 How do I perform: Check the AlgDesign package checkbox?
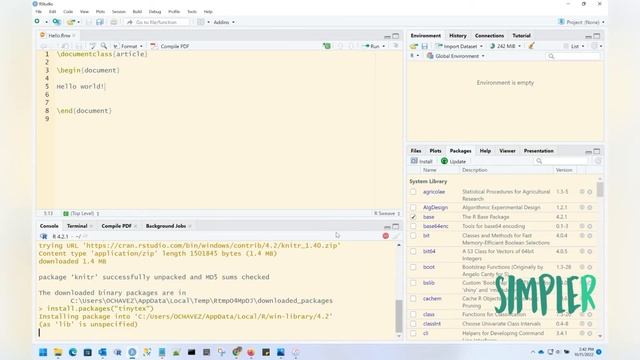click(413, 207)
